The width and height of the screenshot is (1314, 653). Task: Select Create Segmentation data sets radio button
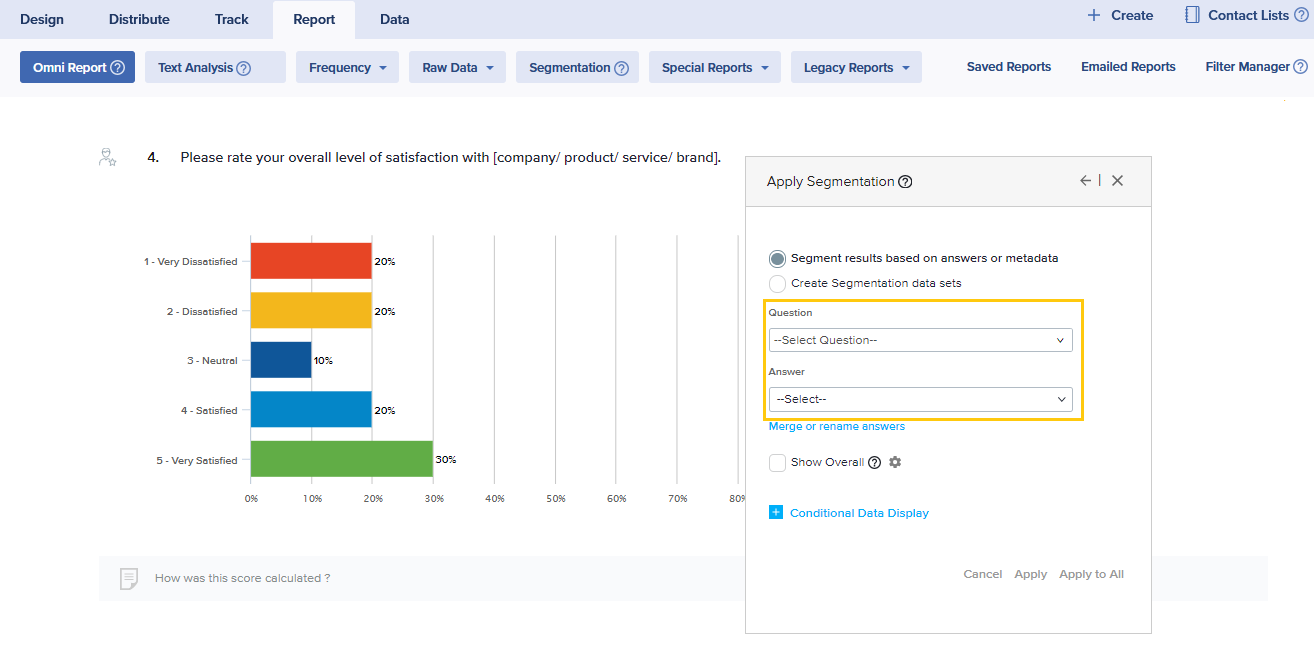(777, 283)
